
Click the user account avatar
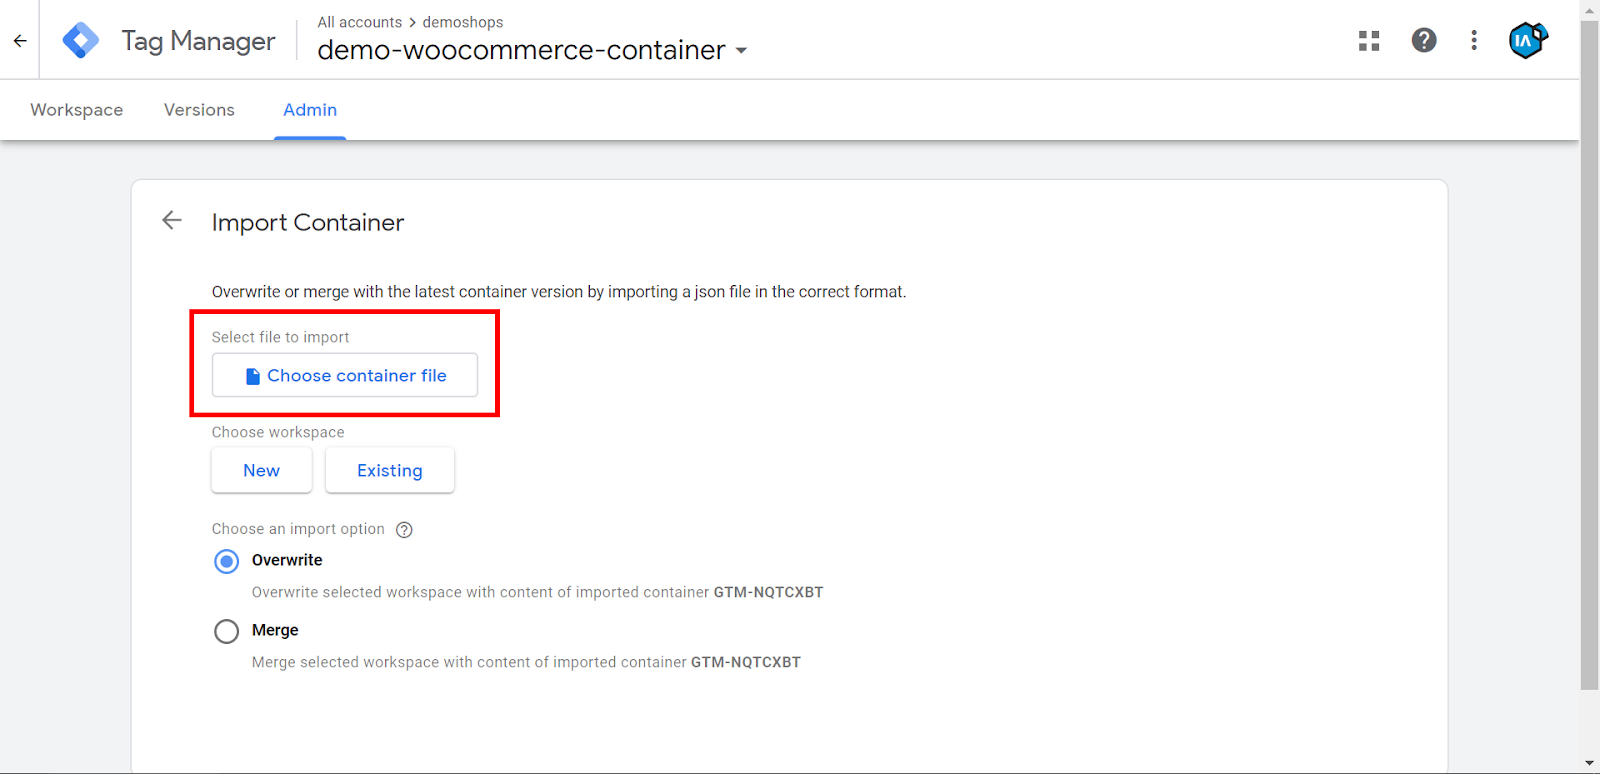1527,41
